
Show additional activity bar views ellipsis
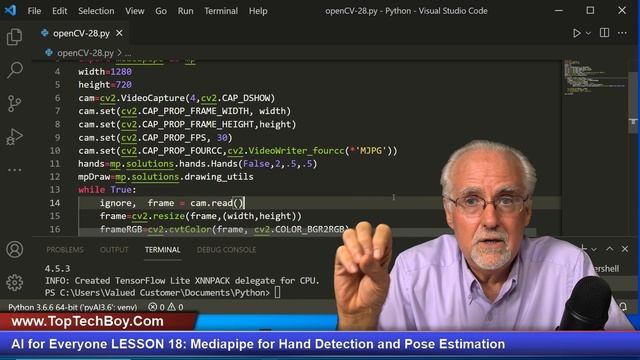[14, 170]
